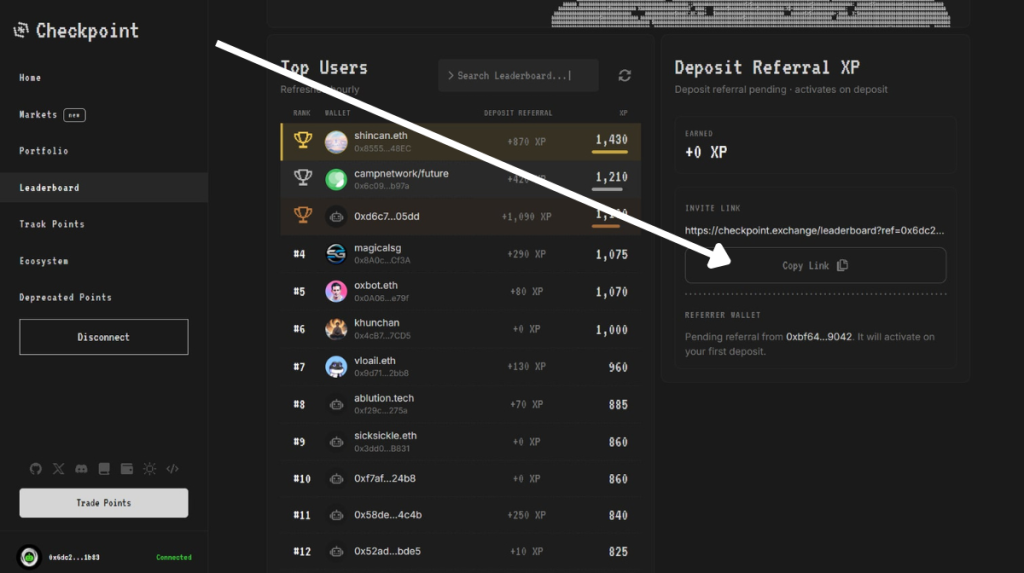Screen dimensions: 1024x573
Task: Open the Markets menu item
Action: click(38, 114)
